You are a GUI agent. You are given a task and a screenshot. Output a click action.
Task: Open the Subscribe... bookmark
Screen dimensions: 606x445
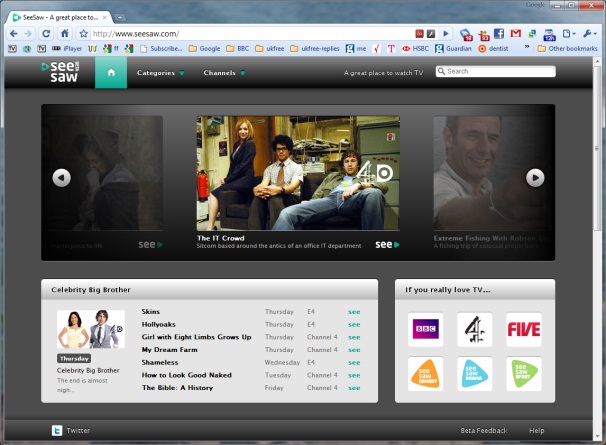161,48
